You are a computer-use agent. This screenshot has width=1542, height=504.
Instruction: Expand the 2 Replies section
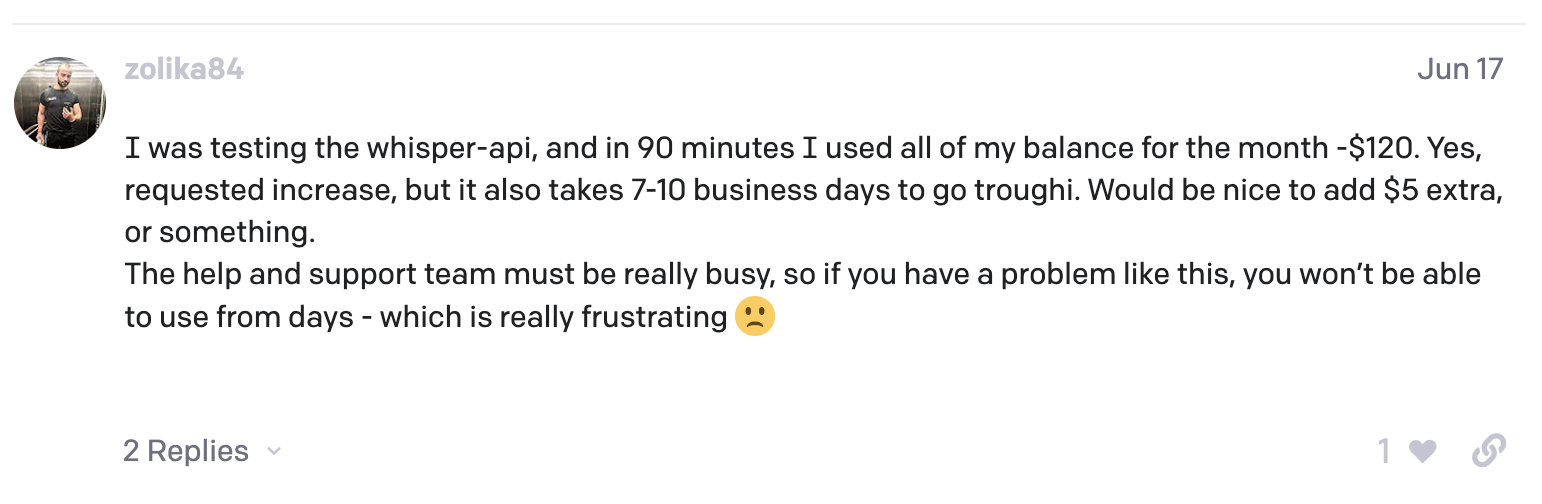tap(186, 452)
